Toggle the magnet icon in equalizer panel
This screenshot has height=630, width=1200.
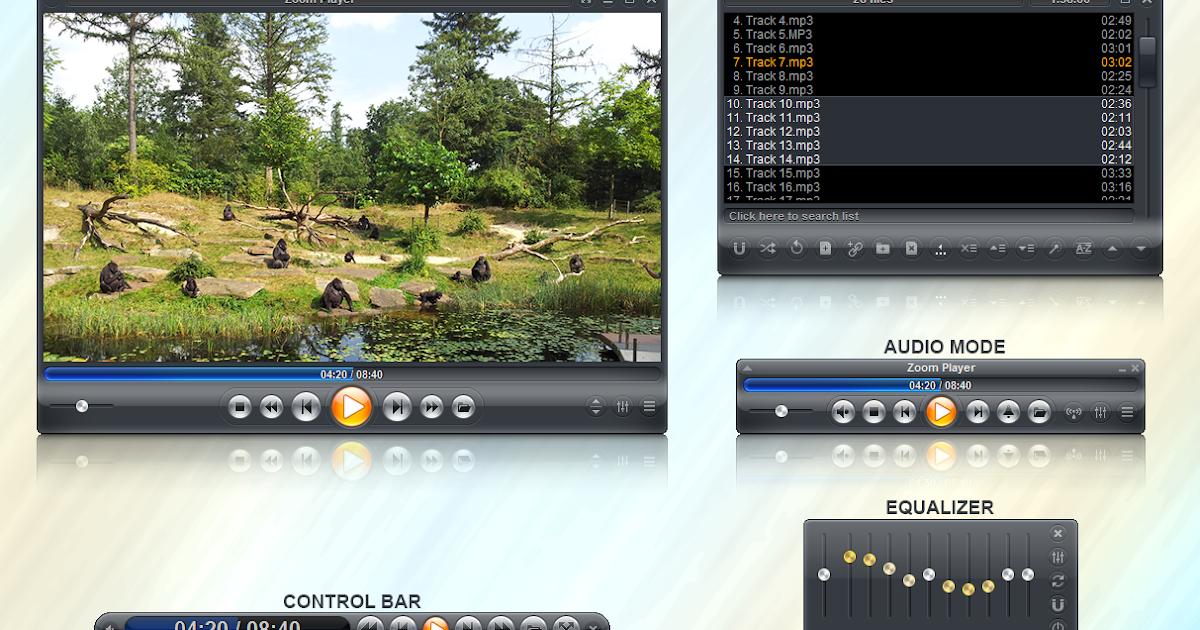(1058, 605)
